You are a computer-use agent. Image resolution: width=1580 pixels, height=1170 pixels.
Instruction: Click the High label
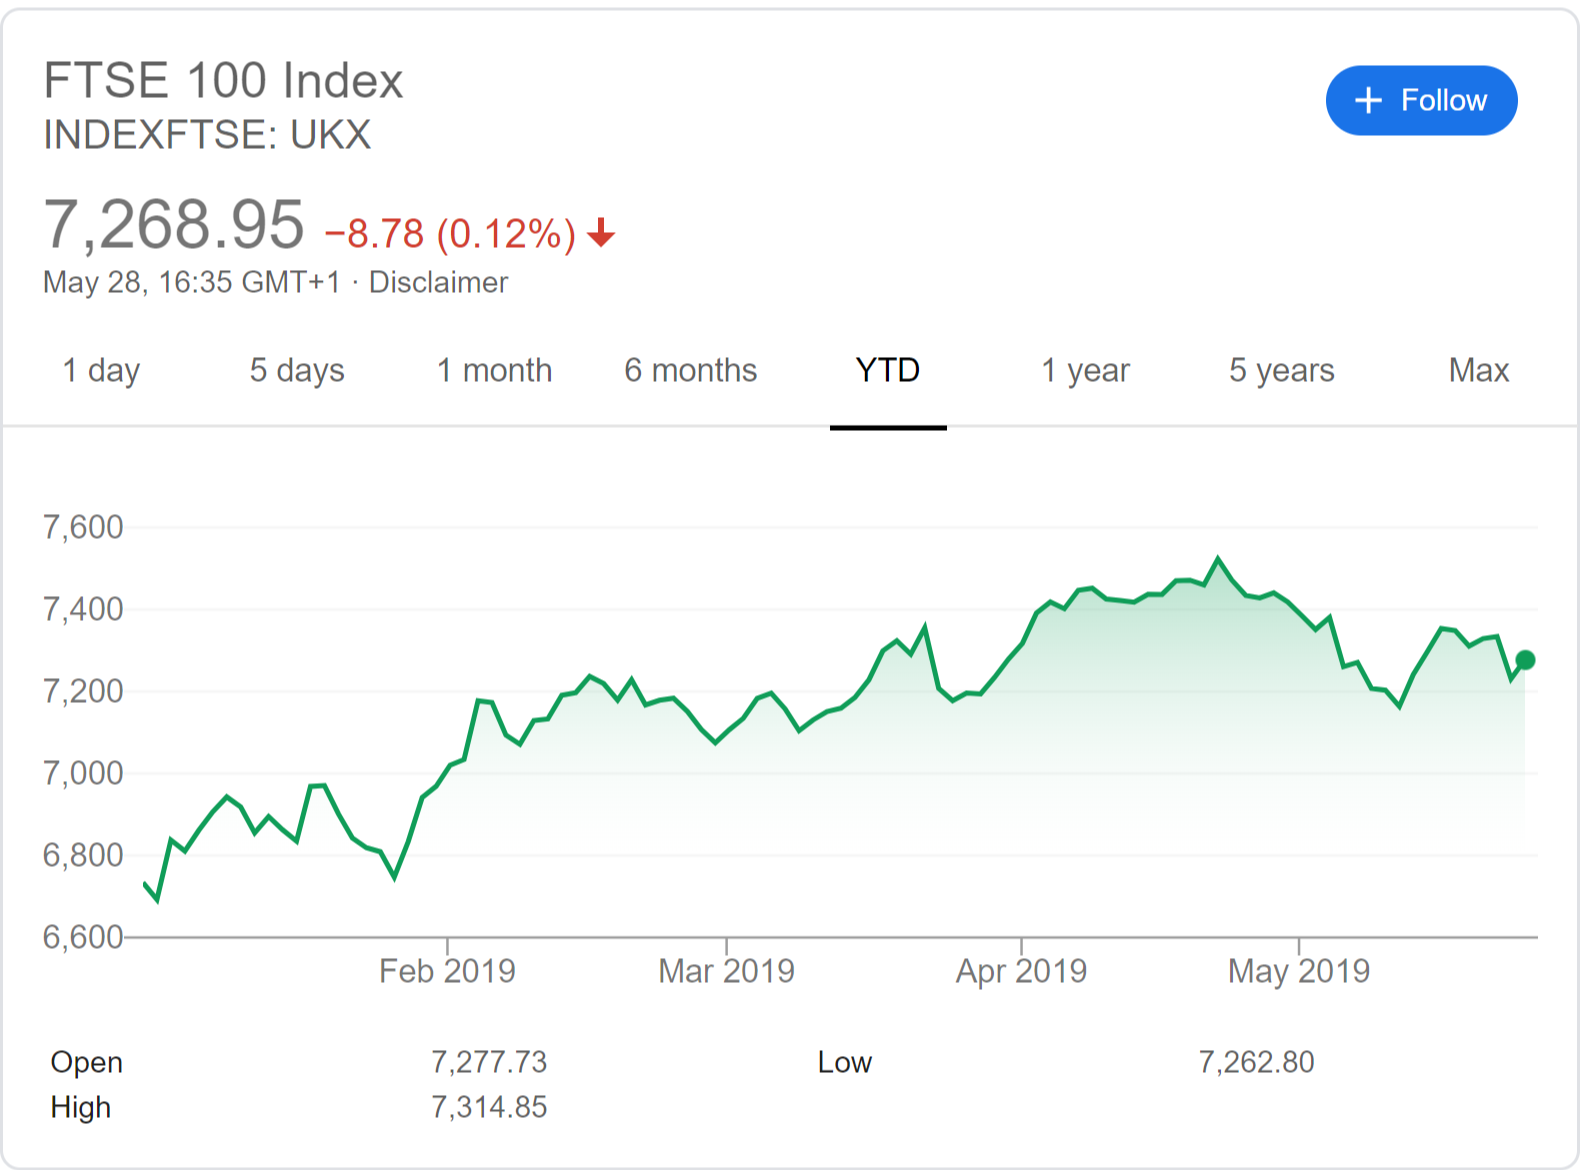tap(81, 1108)
